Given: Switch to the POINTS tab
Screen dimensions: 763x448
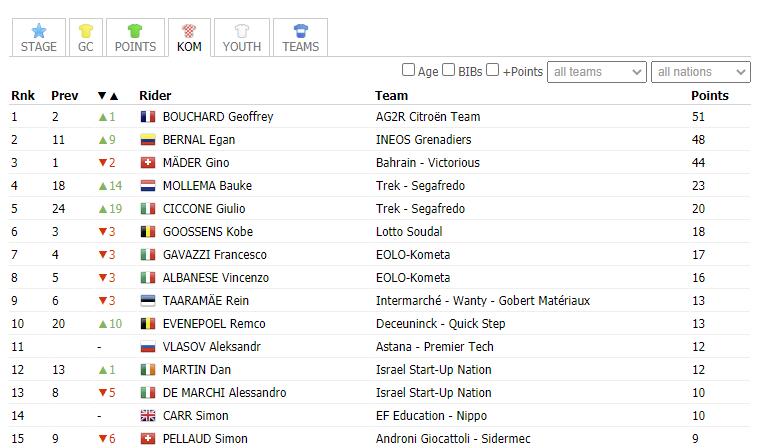Looking at the screenshot, I should [x=135, y=38].
